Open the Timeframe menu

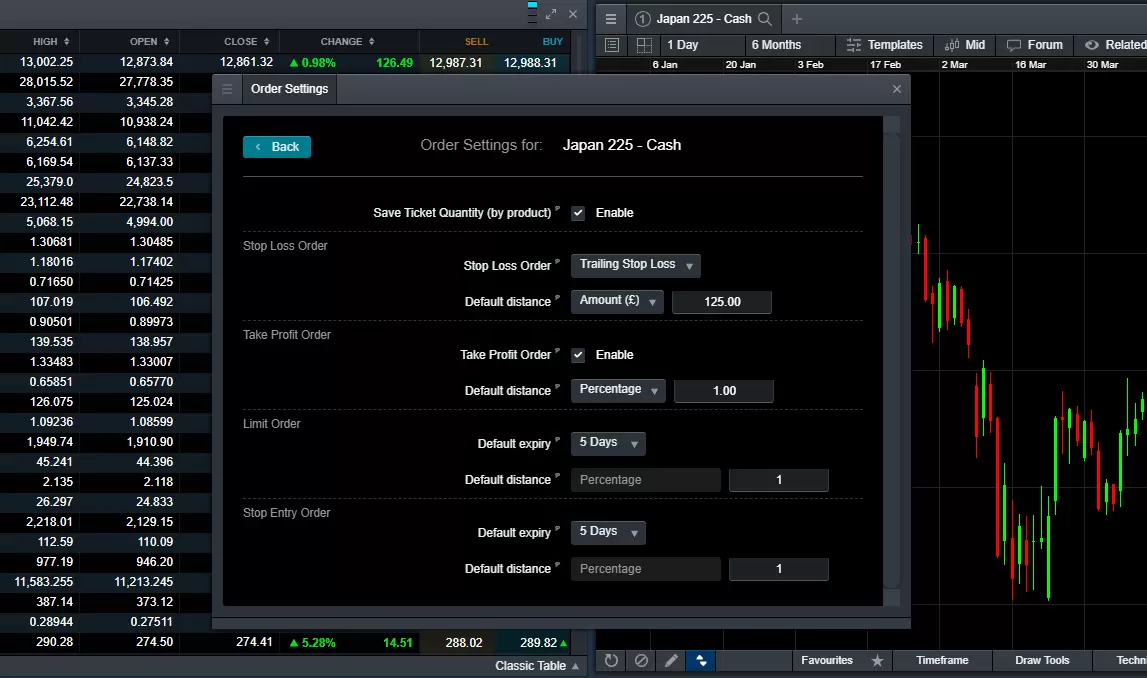click(941, 660)
